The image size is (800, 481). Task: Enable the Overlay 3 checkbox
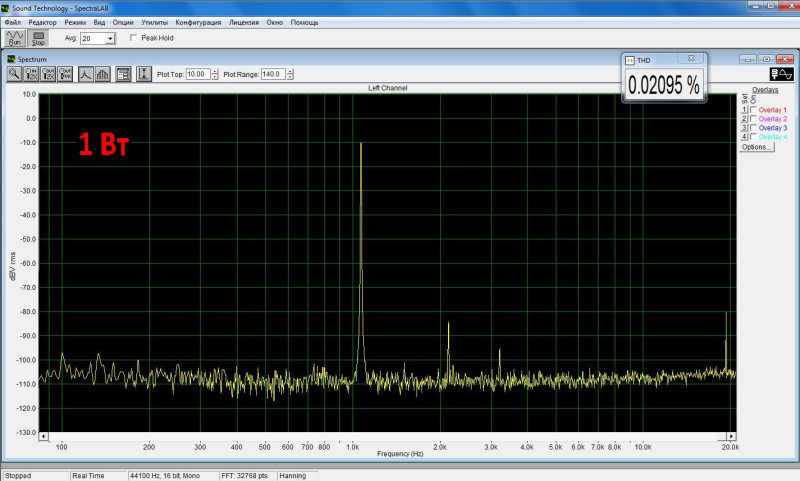pyautogui.click(x=754, y=128)
